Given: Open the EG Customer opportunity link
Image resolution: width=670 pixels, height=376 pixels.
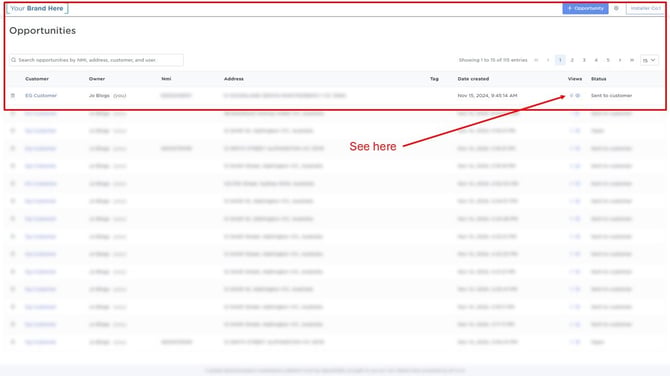Looking at the screenshot, I should click(x=41, y=96).
